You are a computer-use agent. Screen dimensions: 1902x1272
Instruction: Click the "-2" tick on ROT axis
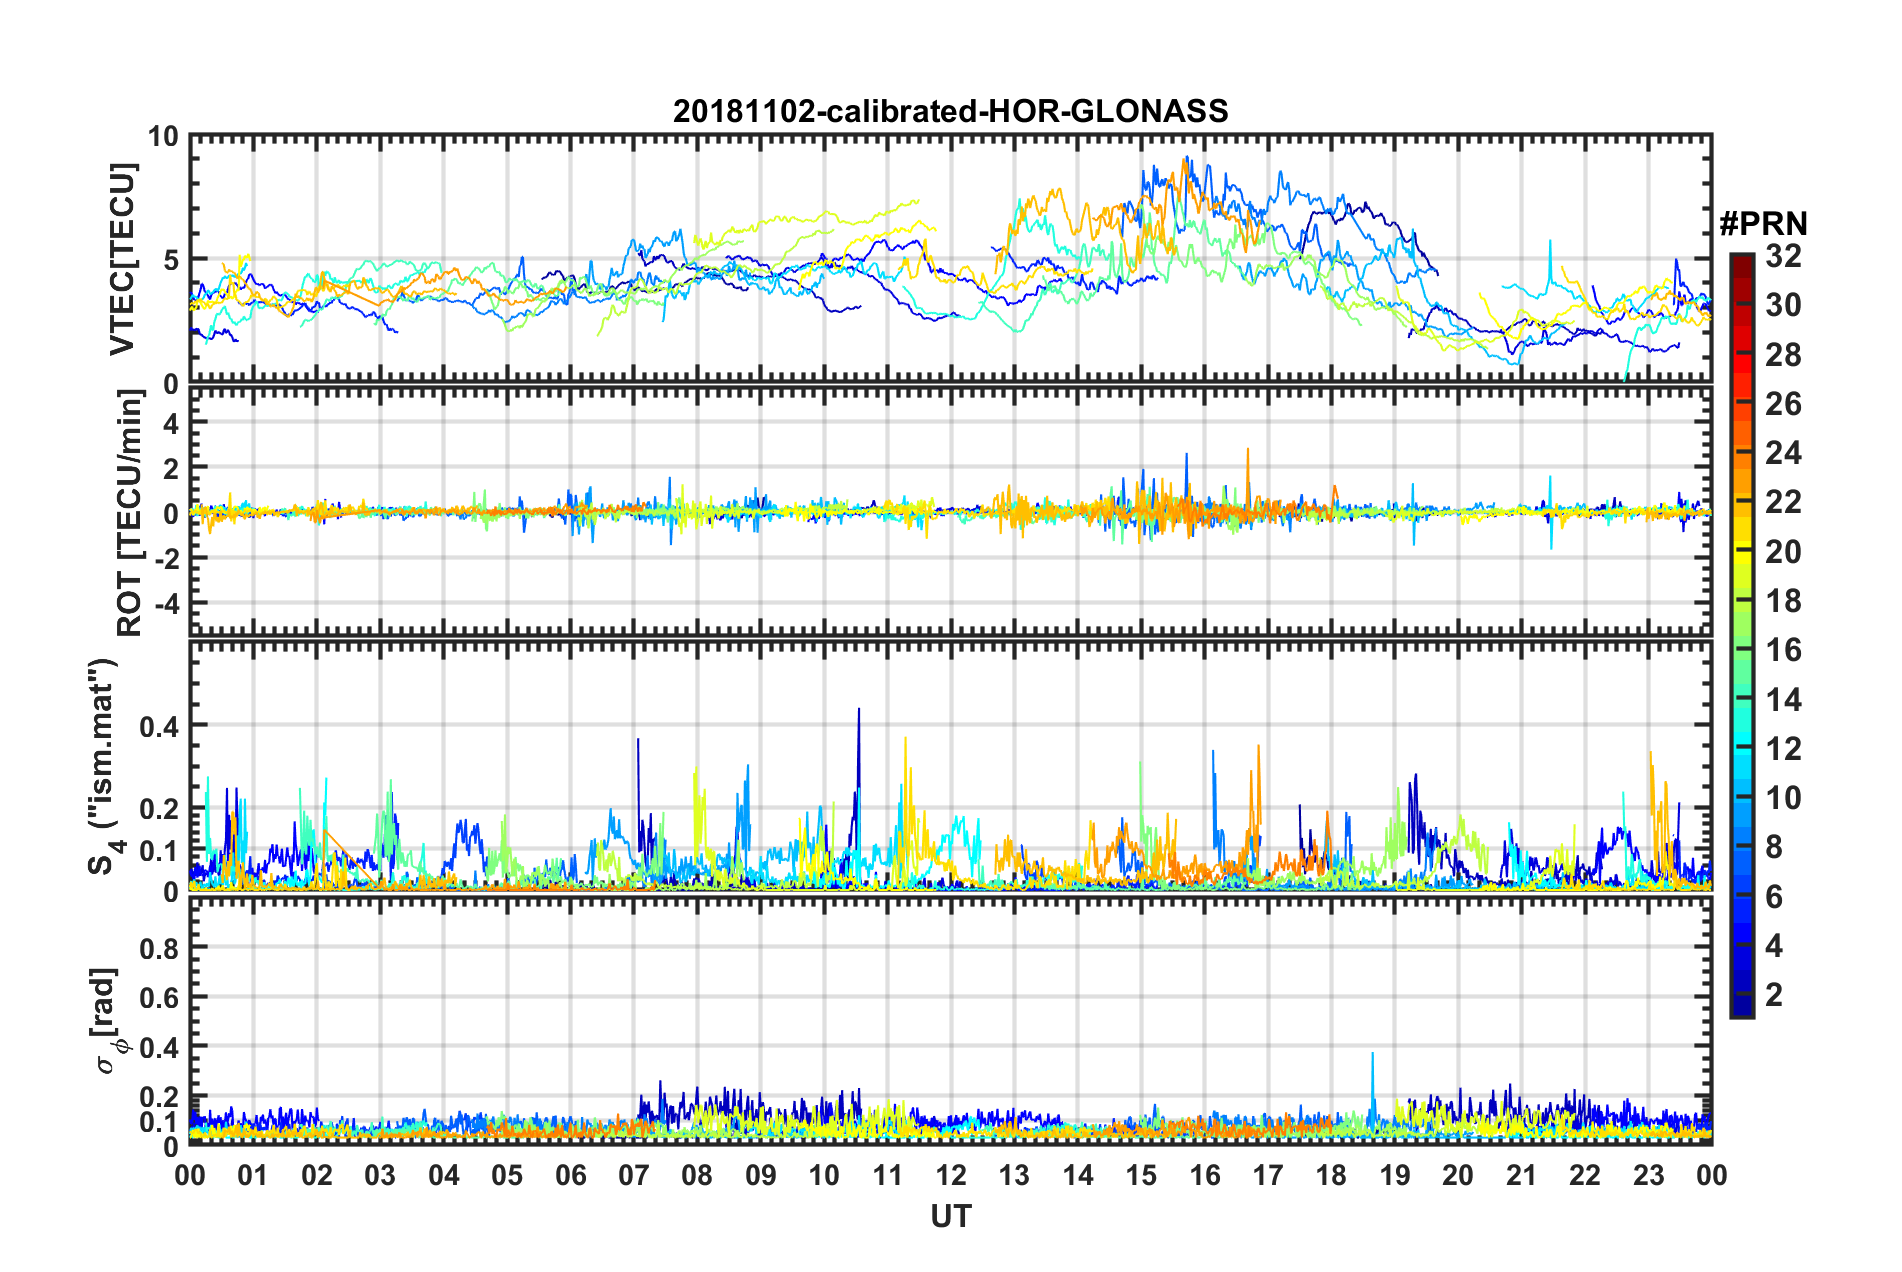tap(166, 558)
